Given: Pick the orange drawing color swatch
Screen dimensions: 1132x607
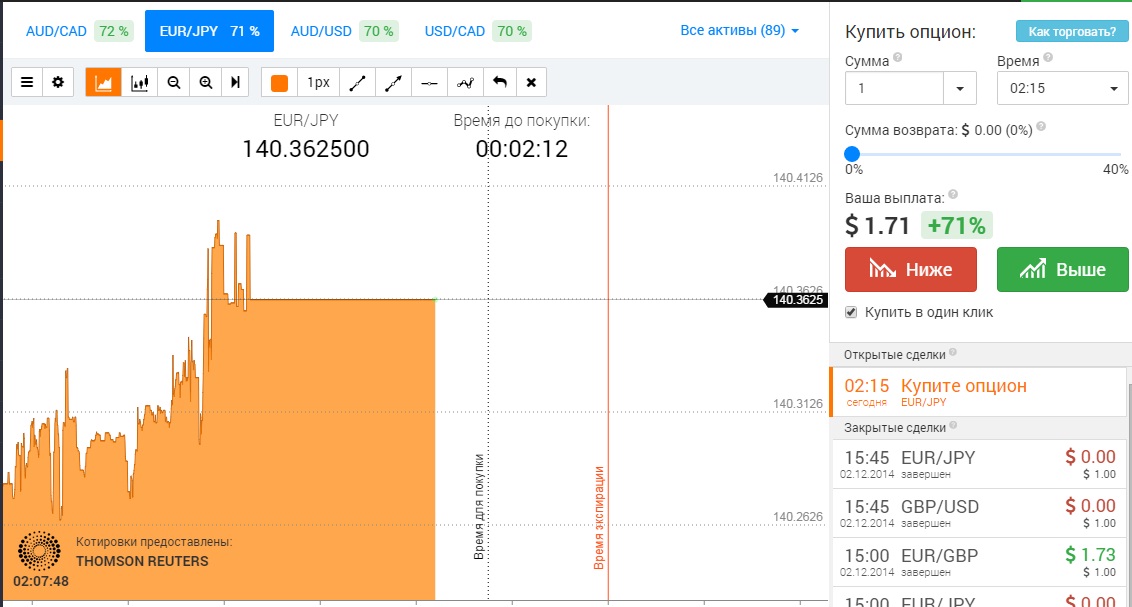Looking at the screenshot, I should click(x=279, y=82).
